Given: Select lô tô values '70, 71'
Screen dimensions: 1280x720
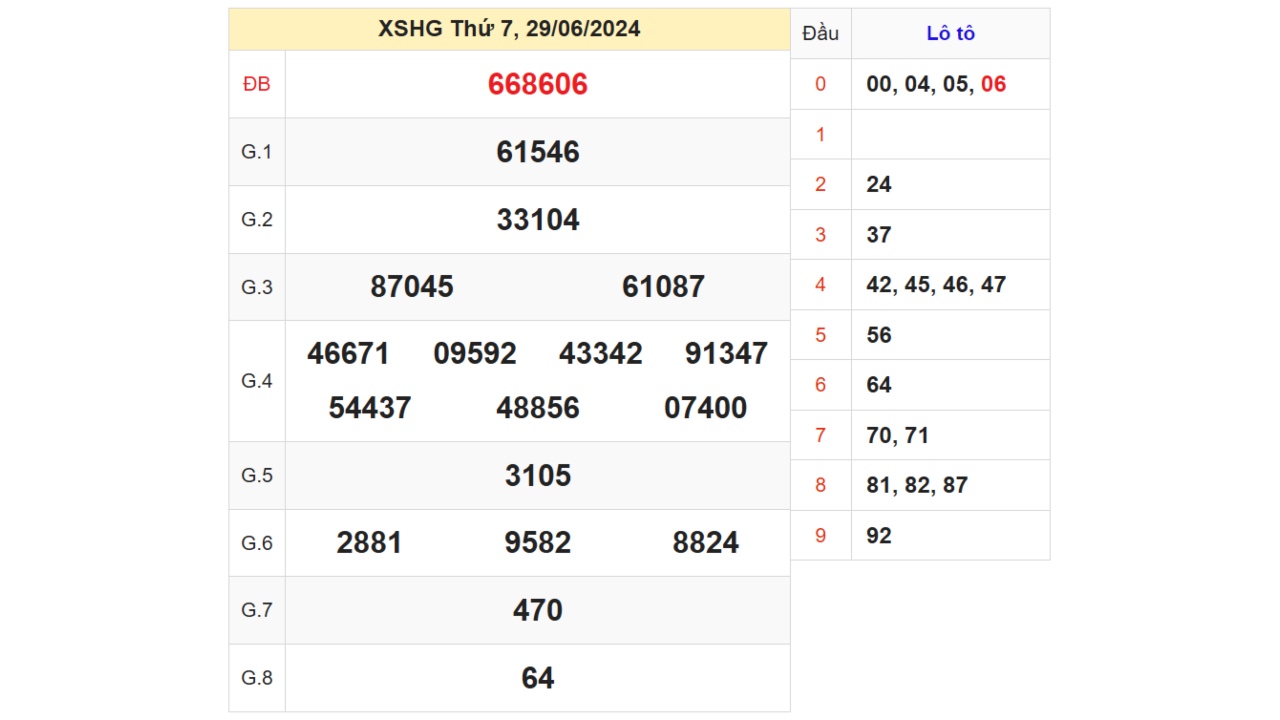Looking at the screenshot, I should (x=898, y=435).
